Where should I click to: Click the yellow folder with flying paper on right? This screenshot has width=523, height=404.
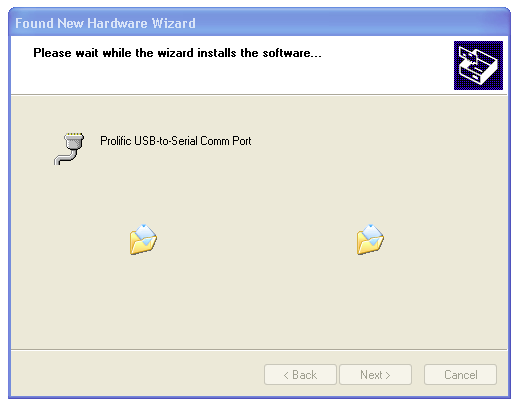coord(370,240)
